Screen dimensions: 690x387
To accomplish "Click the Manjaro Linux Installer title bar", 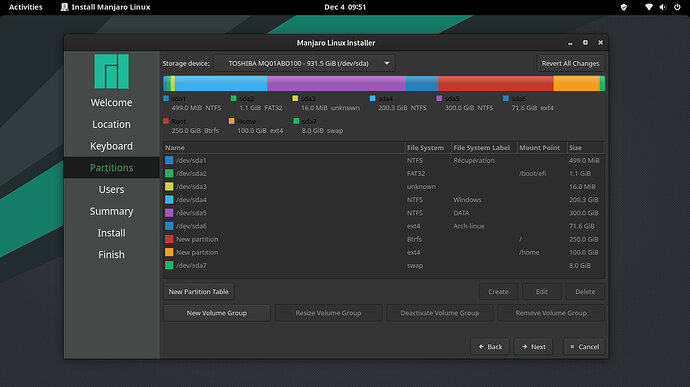I will (336, 43).
